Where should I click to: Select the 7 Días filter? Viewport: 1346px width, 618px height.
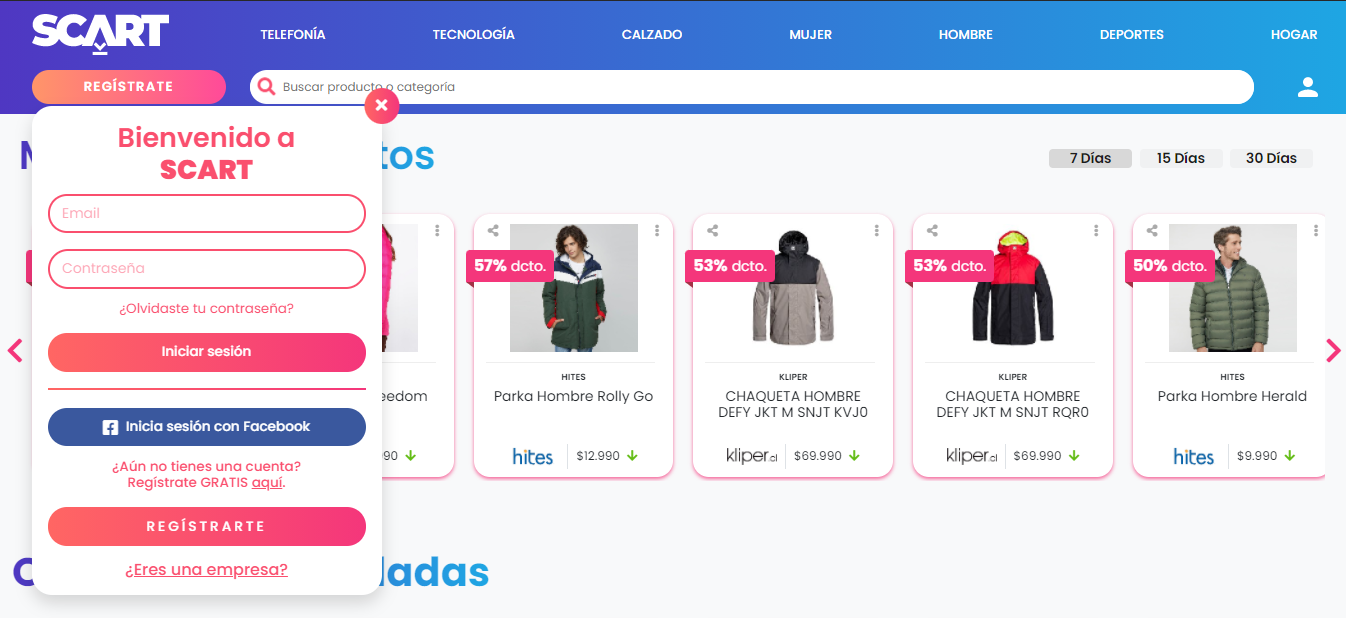[1090, 158]
